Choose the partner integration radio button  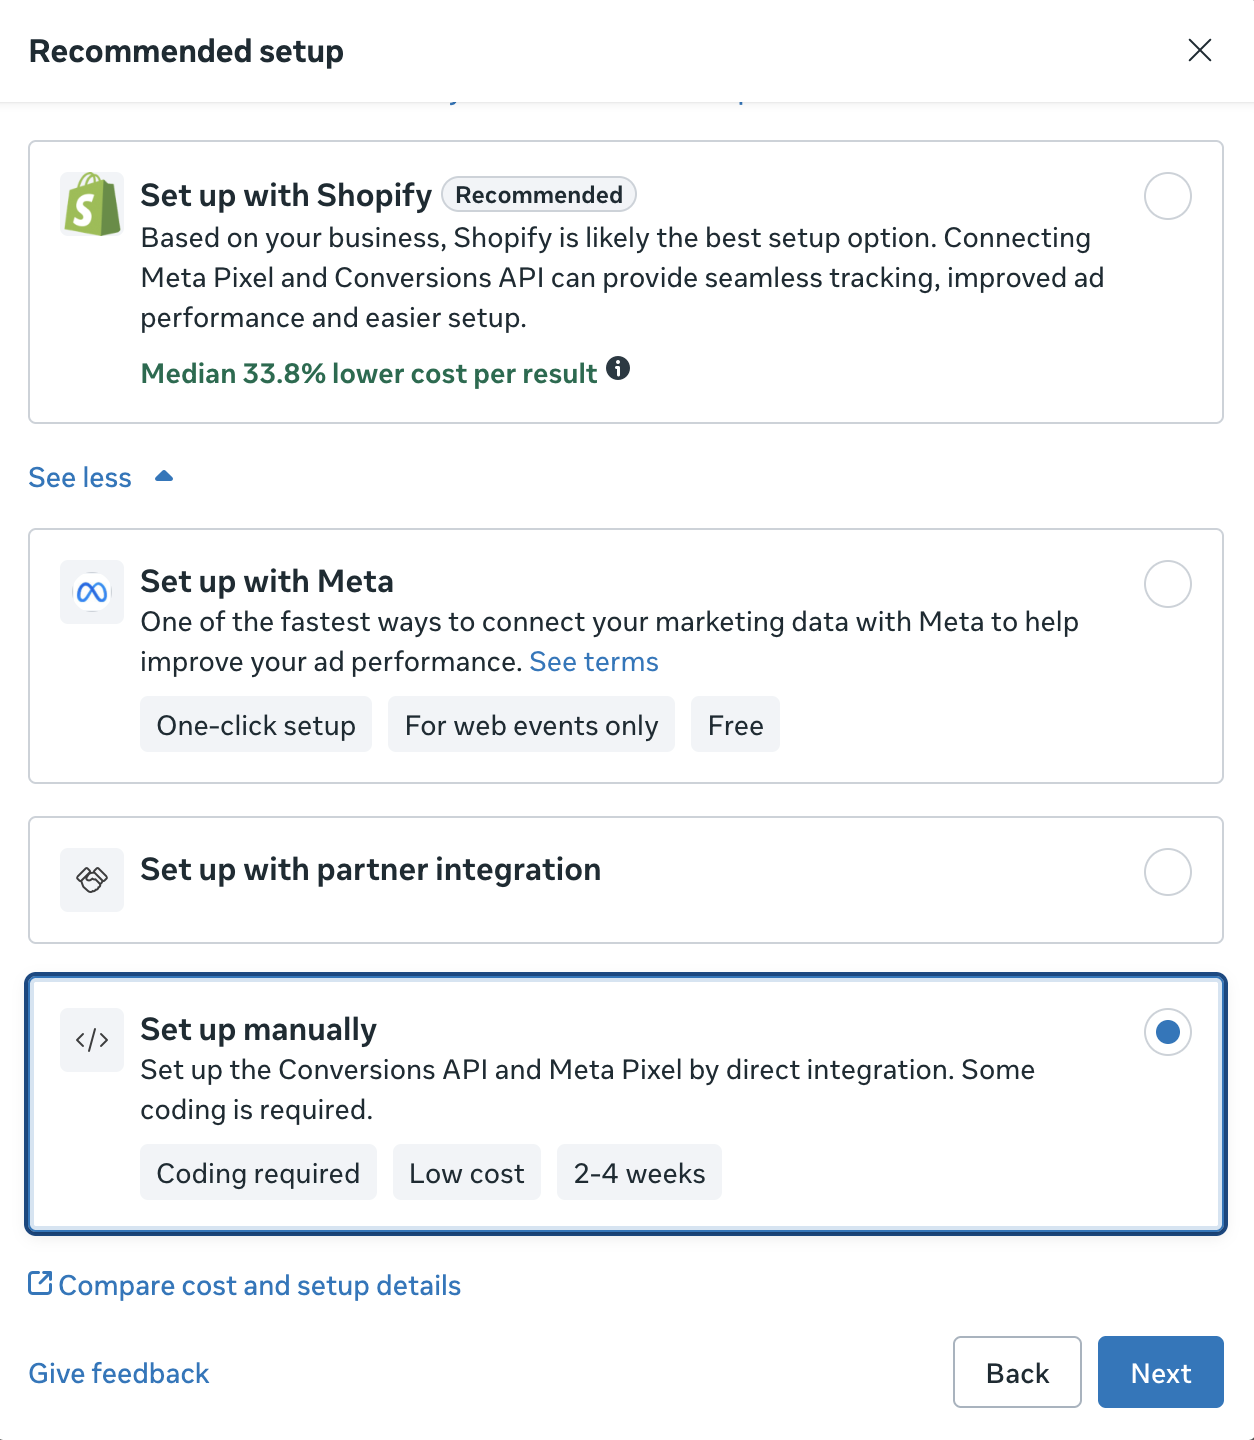(x=1168, y=872)
